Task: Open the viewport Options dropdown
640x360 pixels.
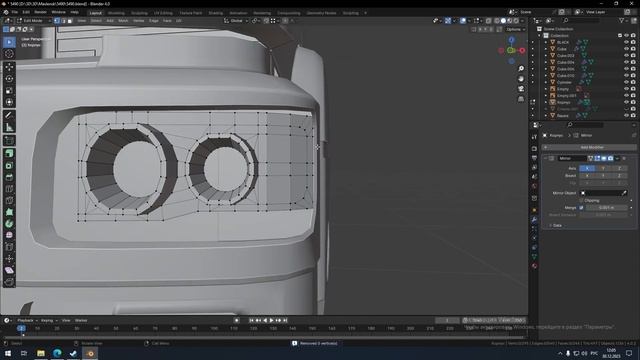Action: tap(515, 29)
